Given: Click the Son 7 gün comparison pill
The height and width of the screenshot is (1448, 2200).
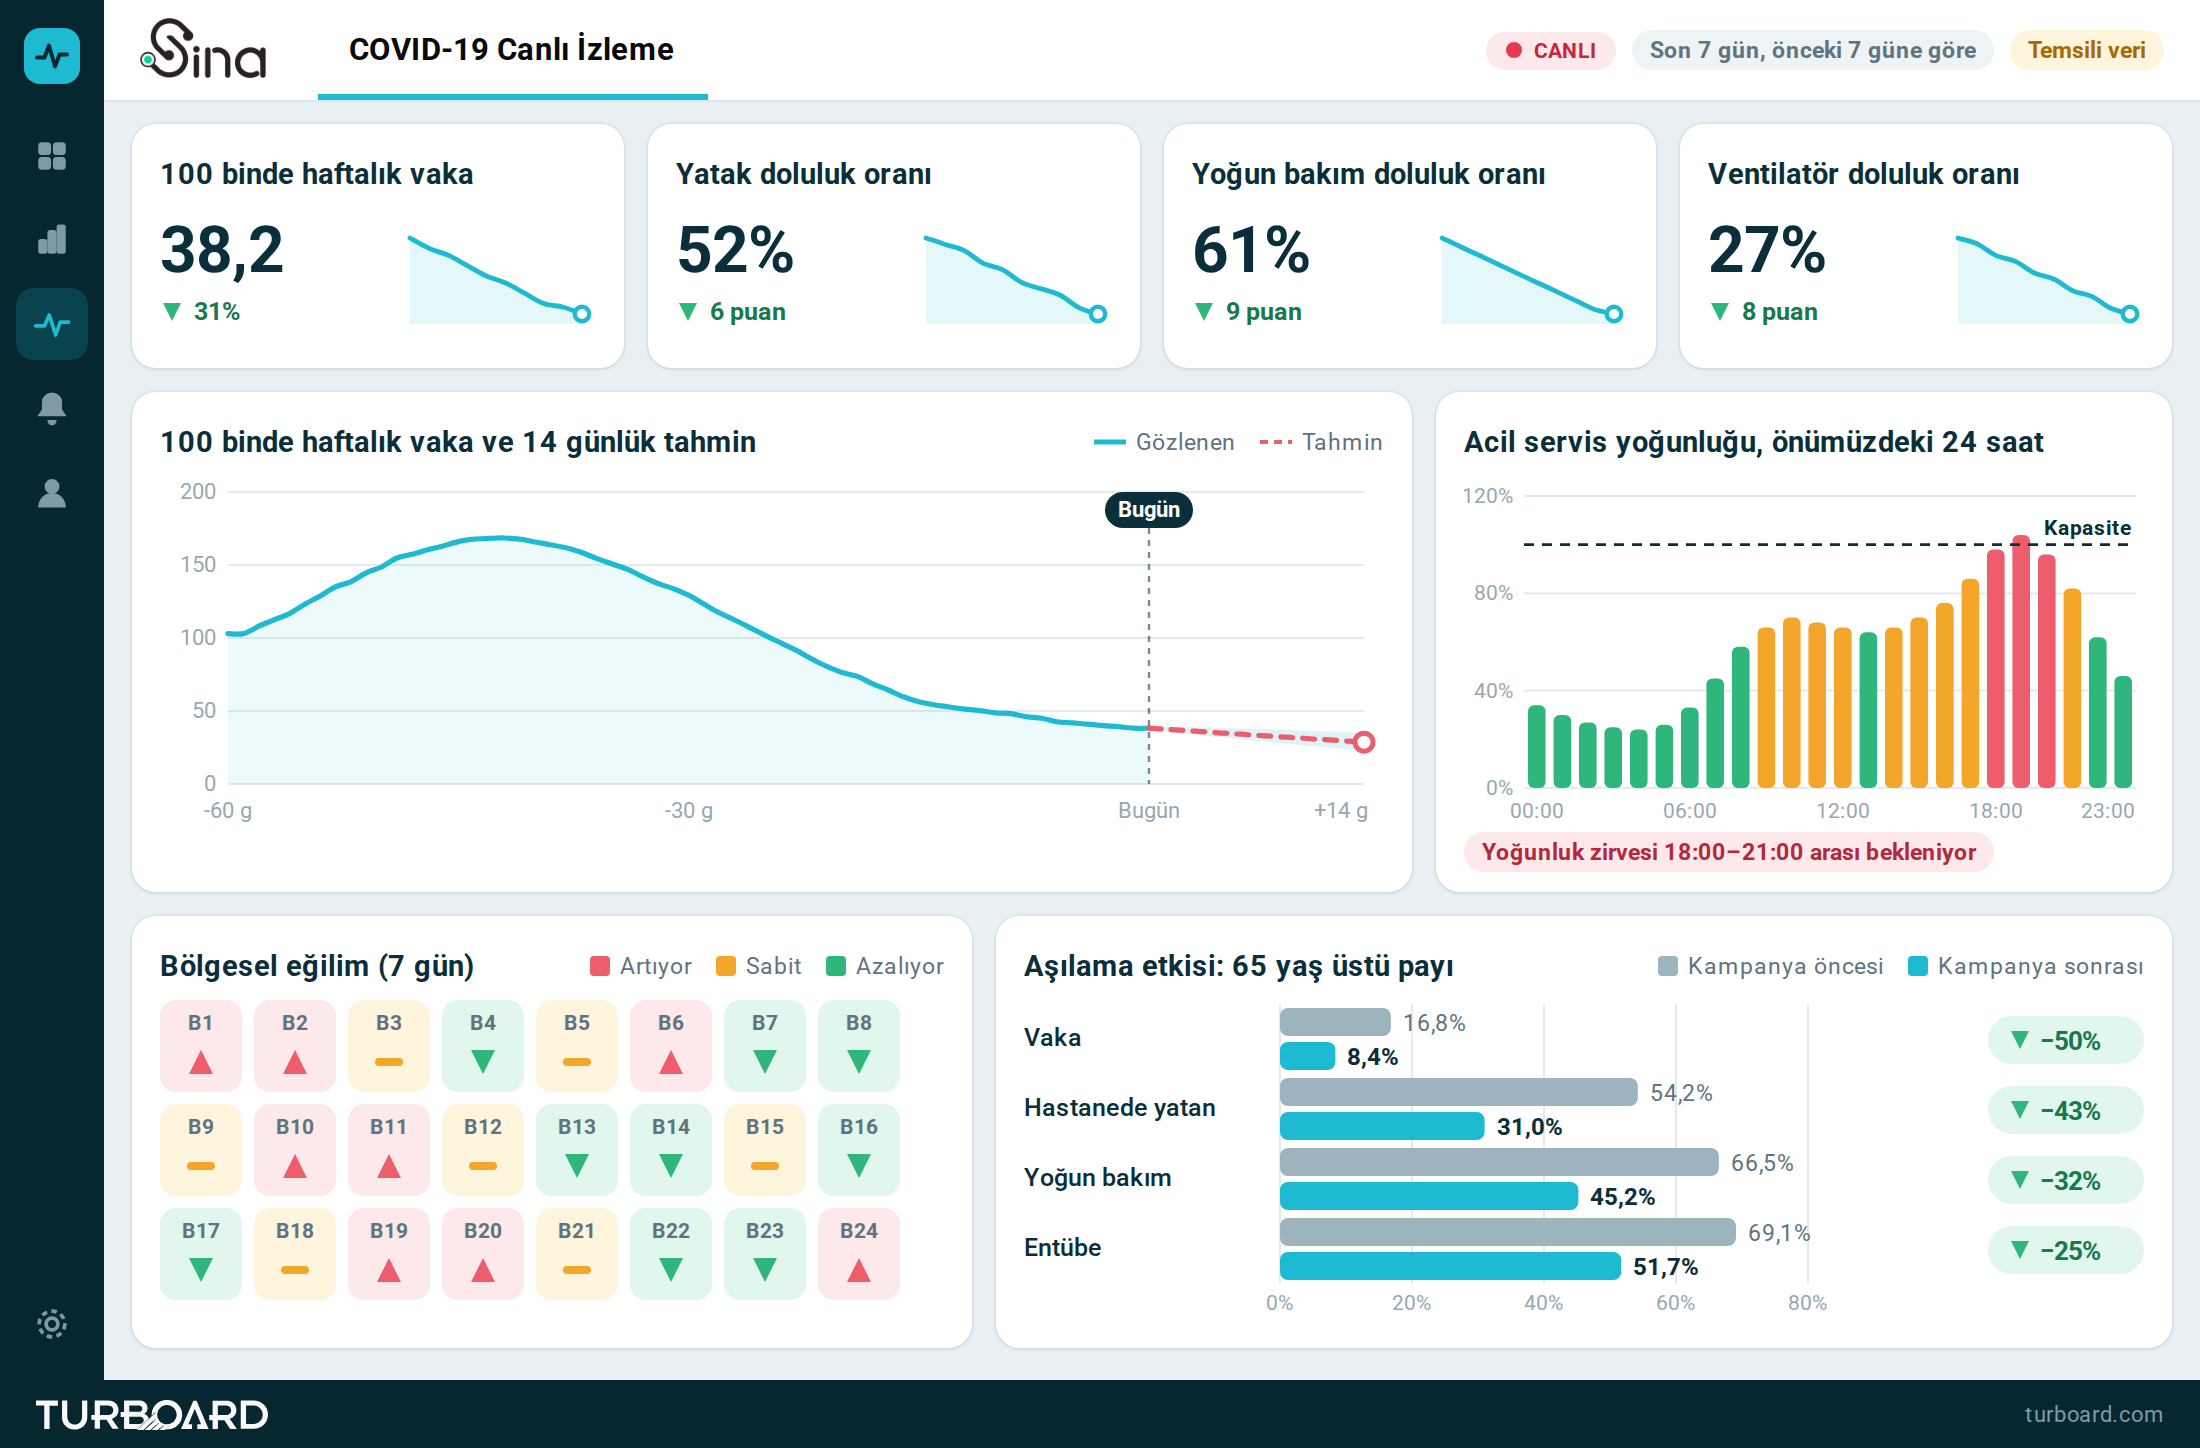Looking at the screenshot, I should 1813,50.
